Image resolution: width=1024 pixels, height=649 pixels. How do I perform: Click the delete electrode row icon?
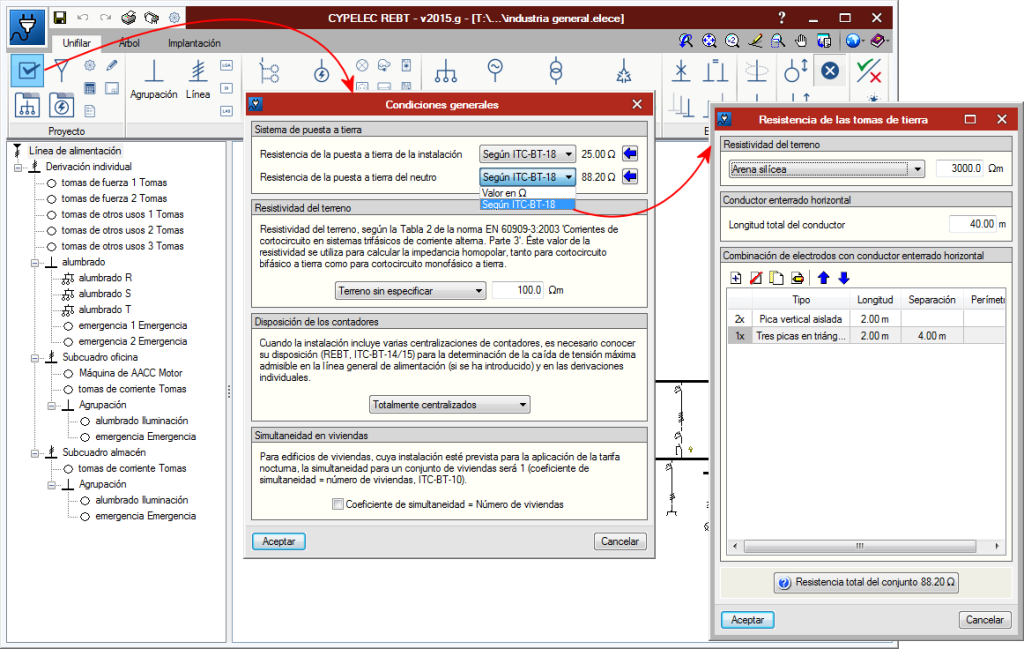point(756,278)
